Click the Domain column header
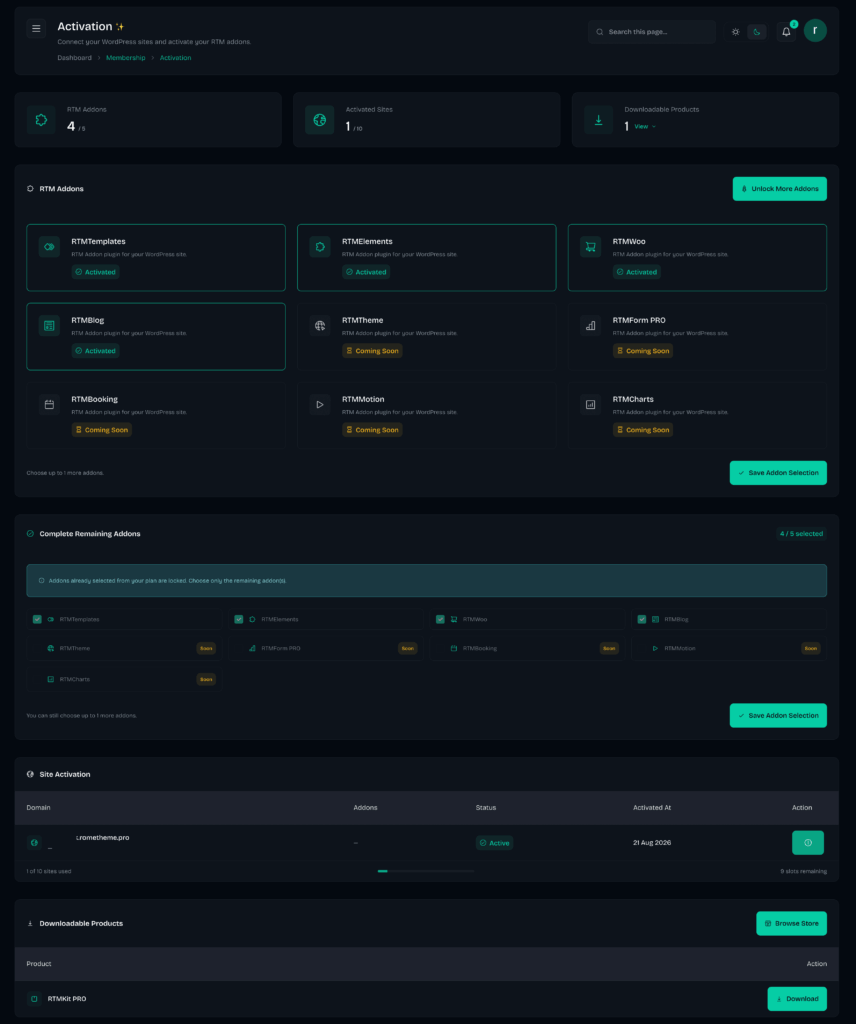Image resolution: width=856 pixels, height=1024 pixels. click(x=39, y=808)
